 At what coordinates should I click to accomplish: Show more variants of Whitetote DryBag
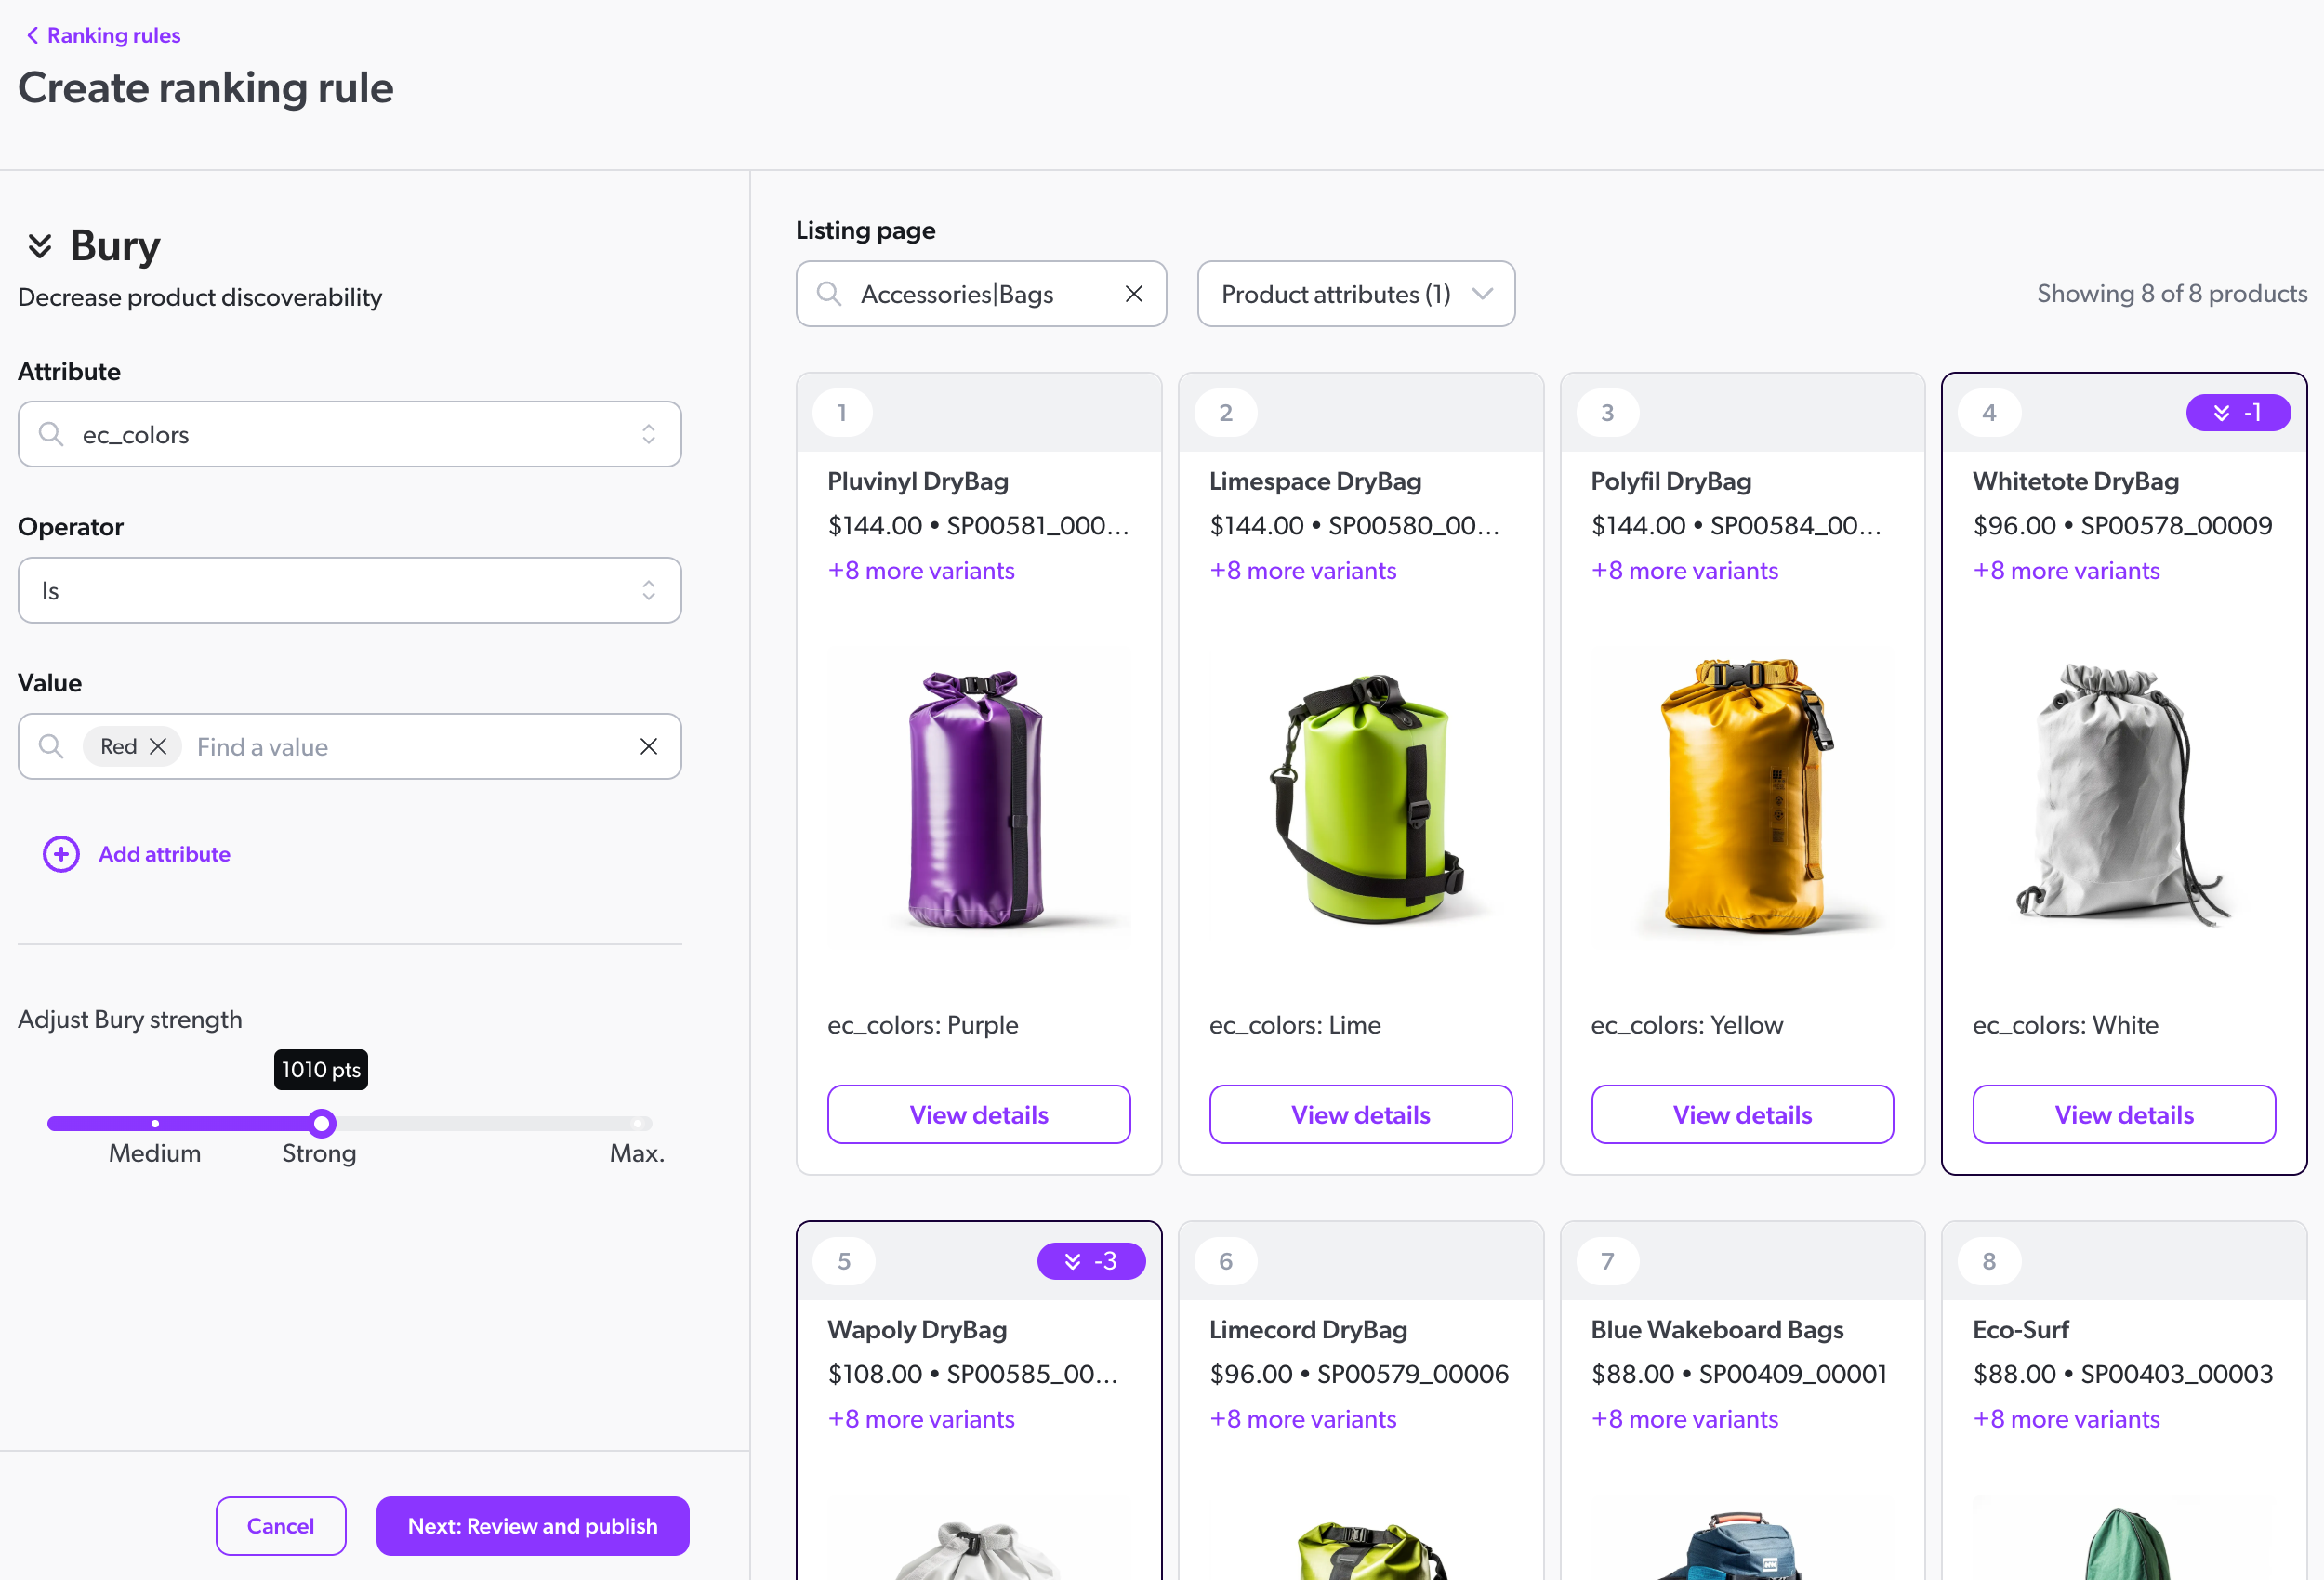click(x=2066, y=570)
